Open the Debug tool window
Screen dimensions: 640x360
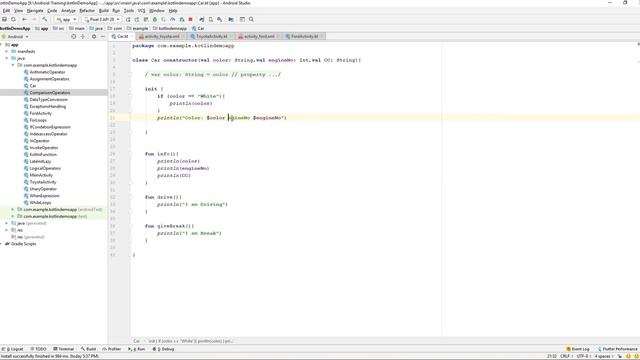(163, 349)
